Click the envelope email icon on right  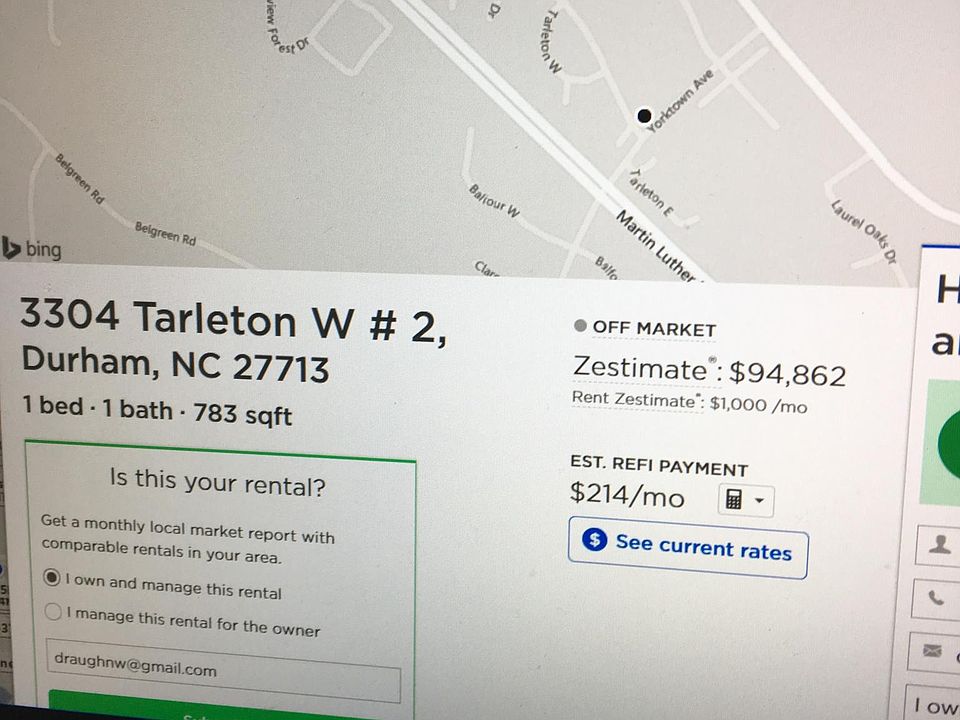(932, 651)
